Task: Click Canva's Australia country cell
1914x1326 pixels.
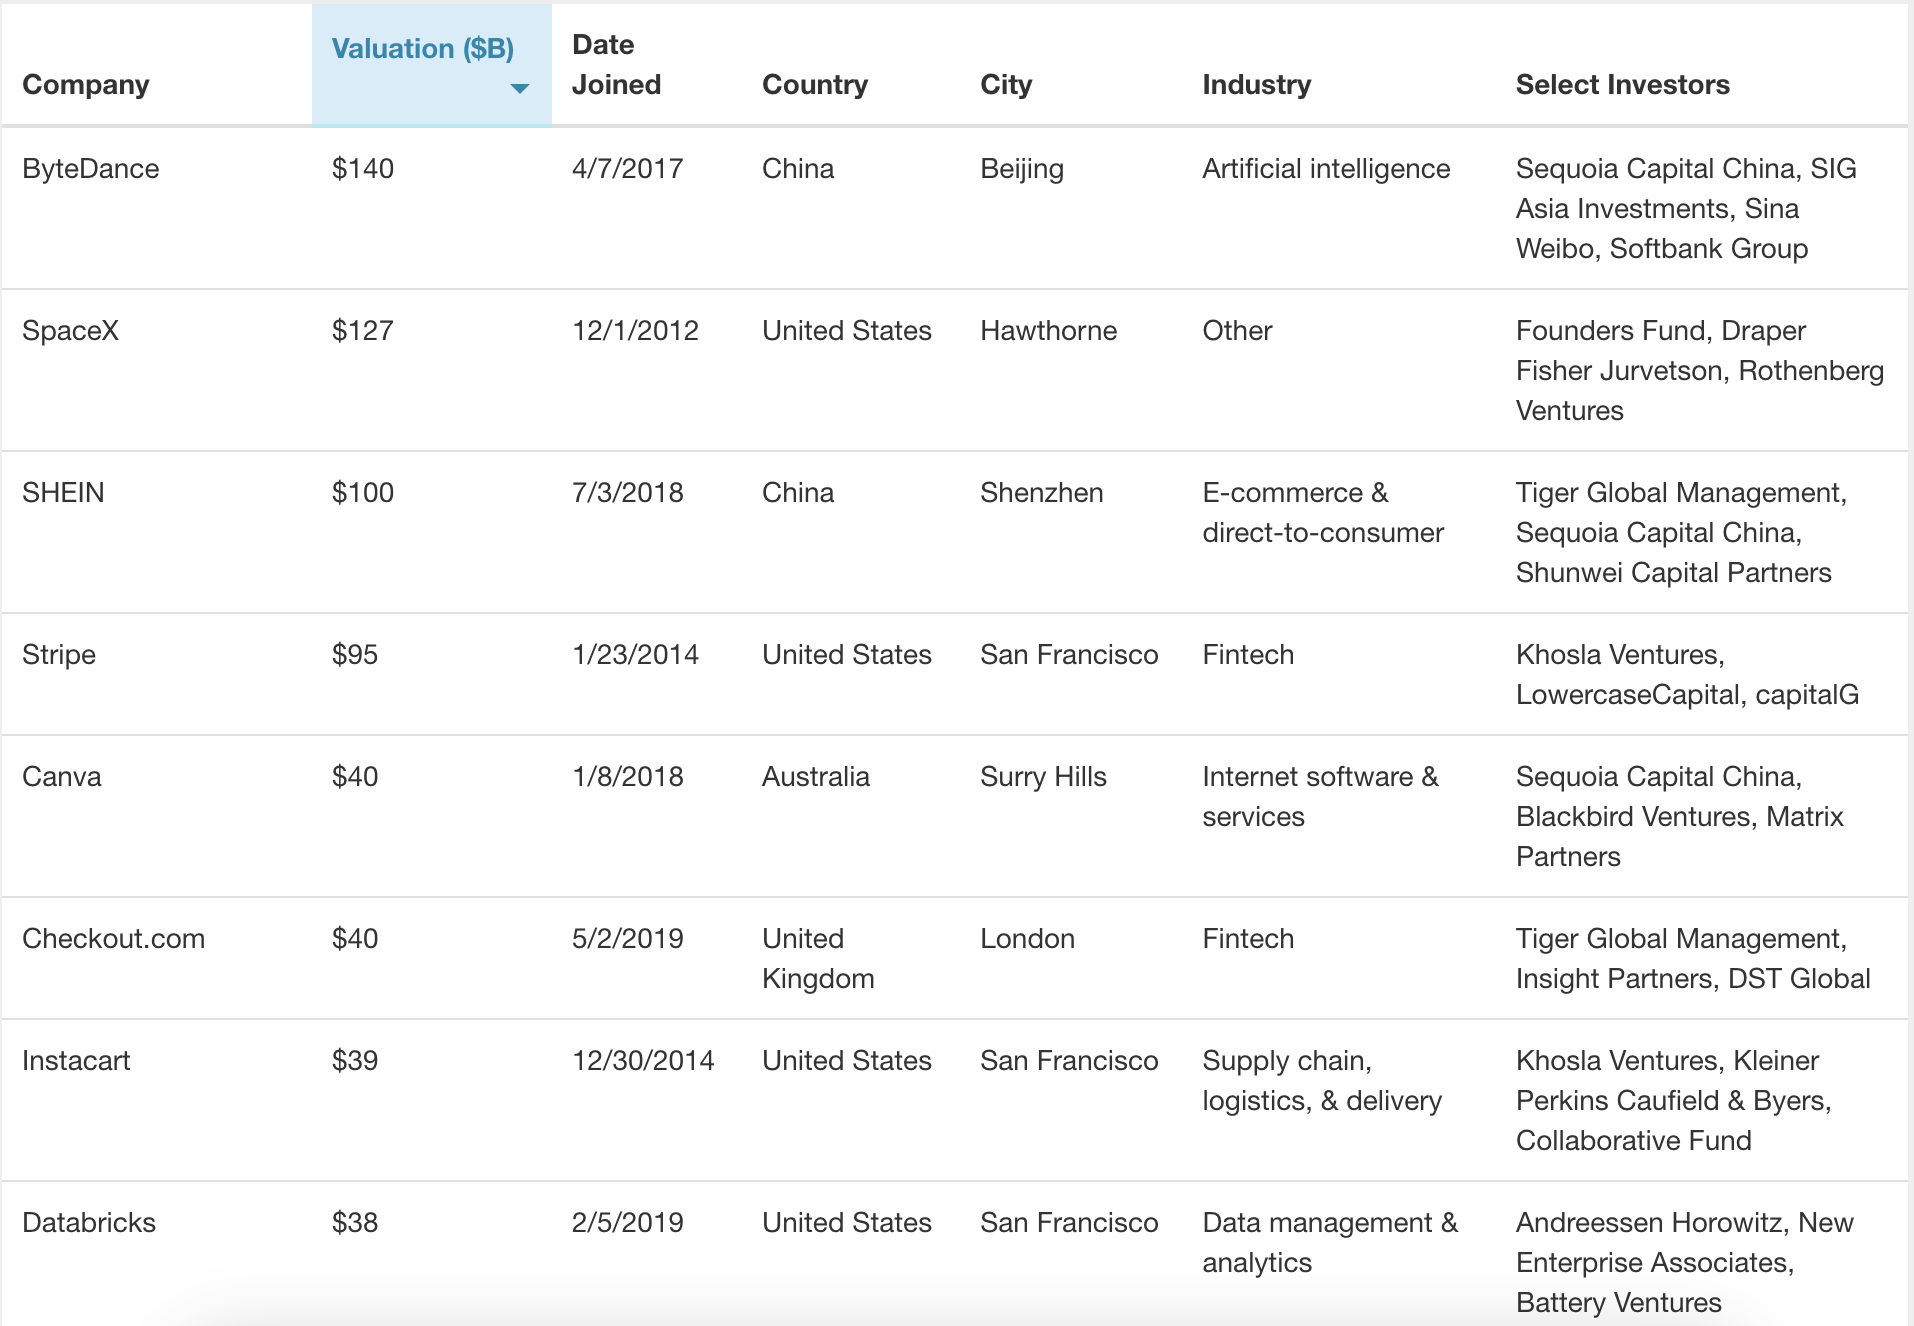Action: [816, 777]
